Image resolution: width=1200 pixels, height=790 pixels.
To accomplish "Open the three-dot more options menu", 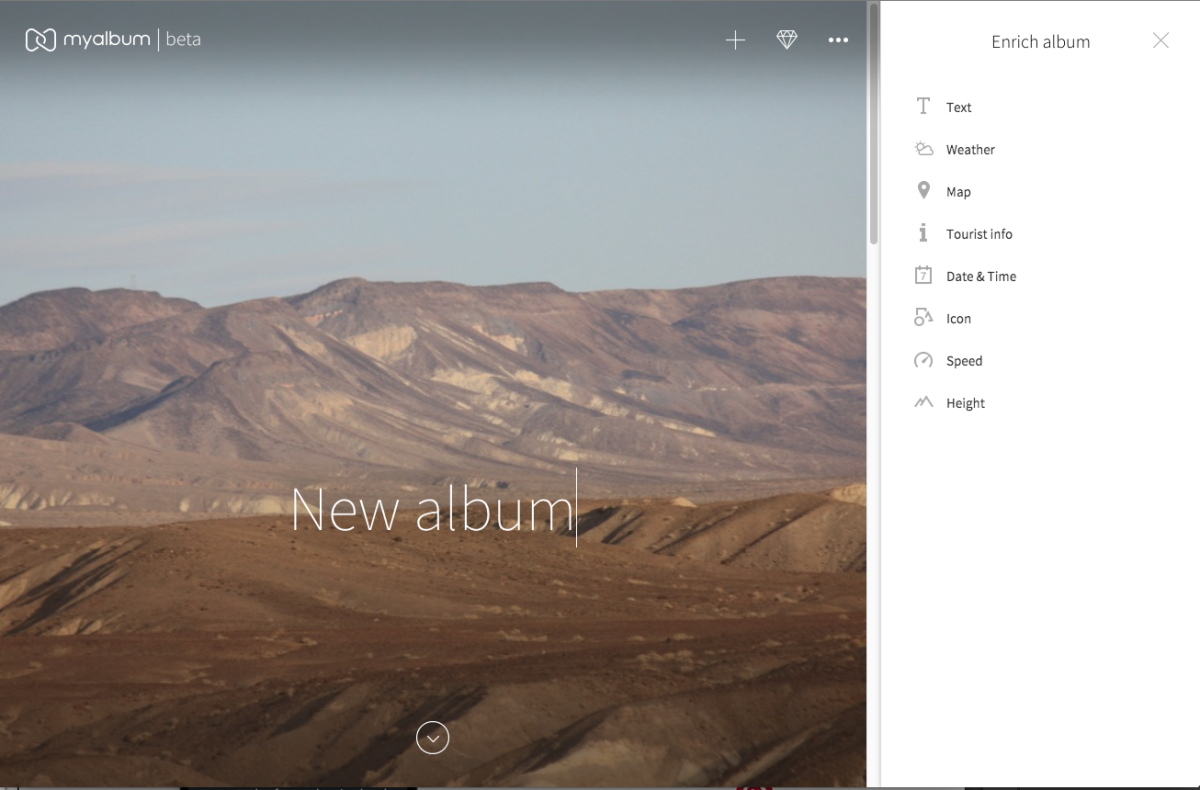I will pyautogui.click(x=838, y=40).
